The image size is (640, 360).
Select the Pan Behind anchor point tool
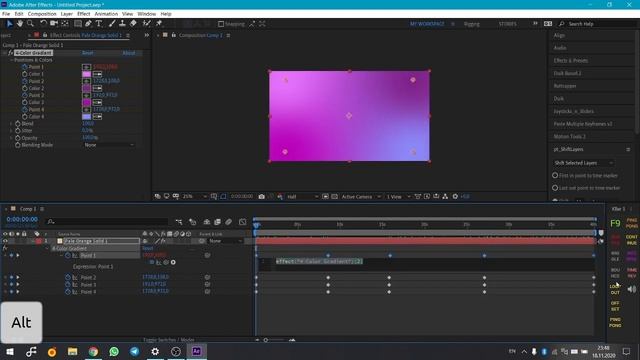coord(64,24)
